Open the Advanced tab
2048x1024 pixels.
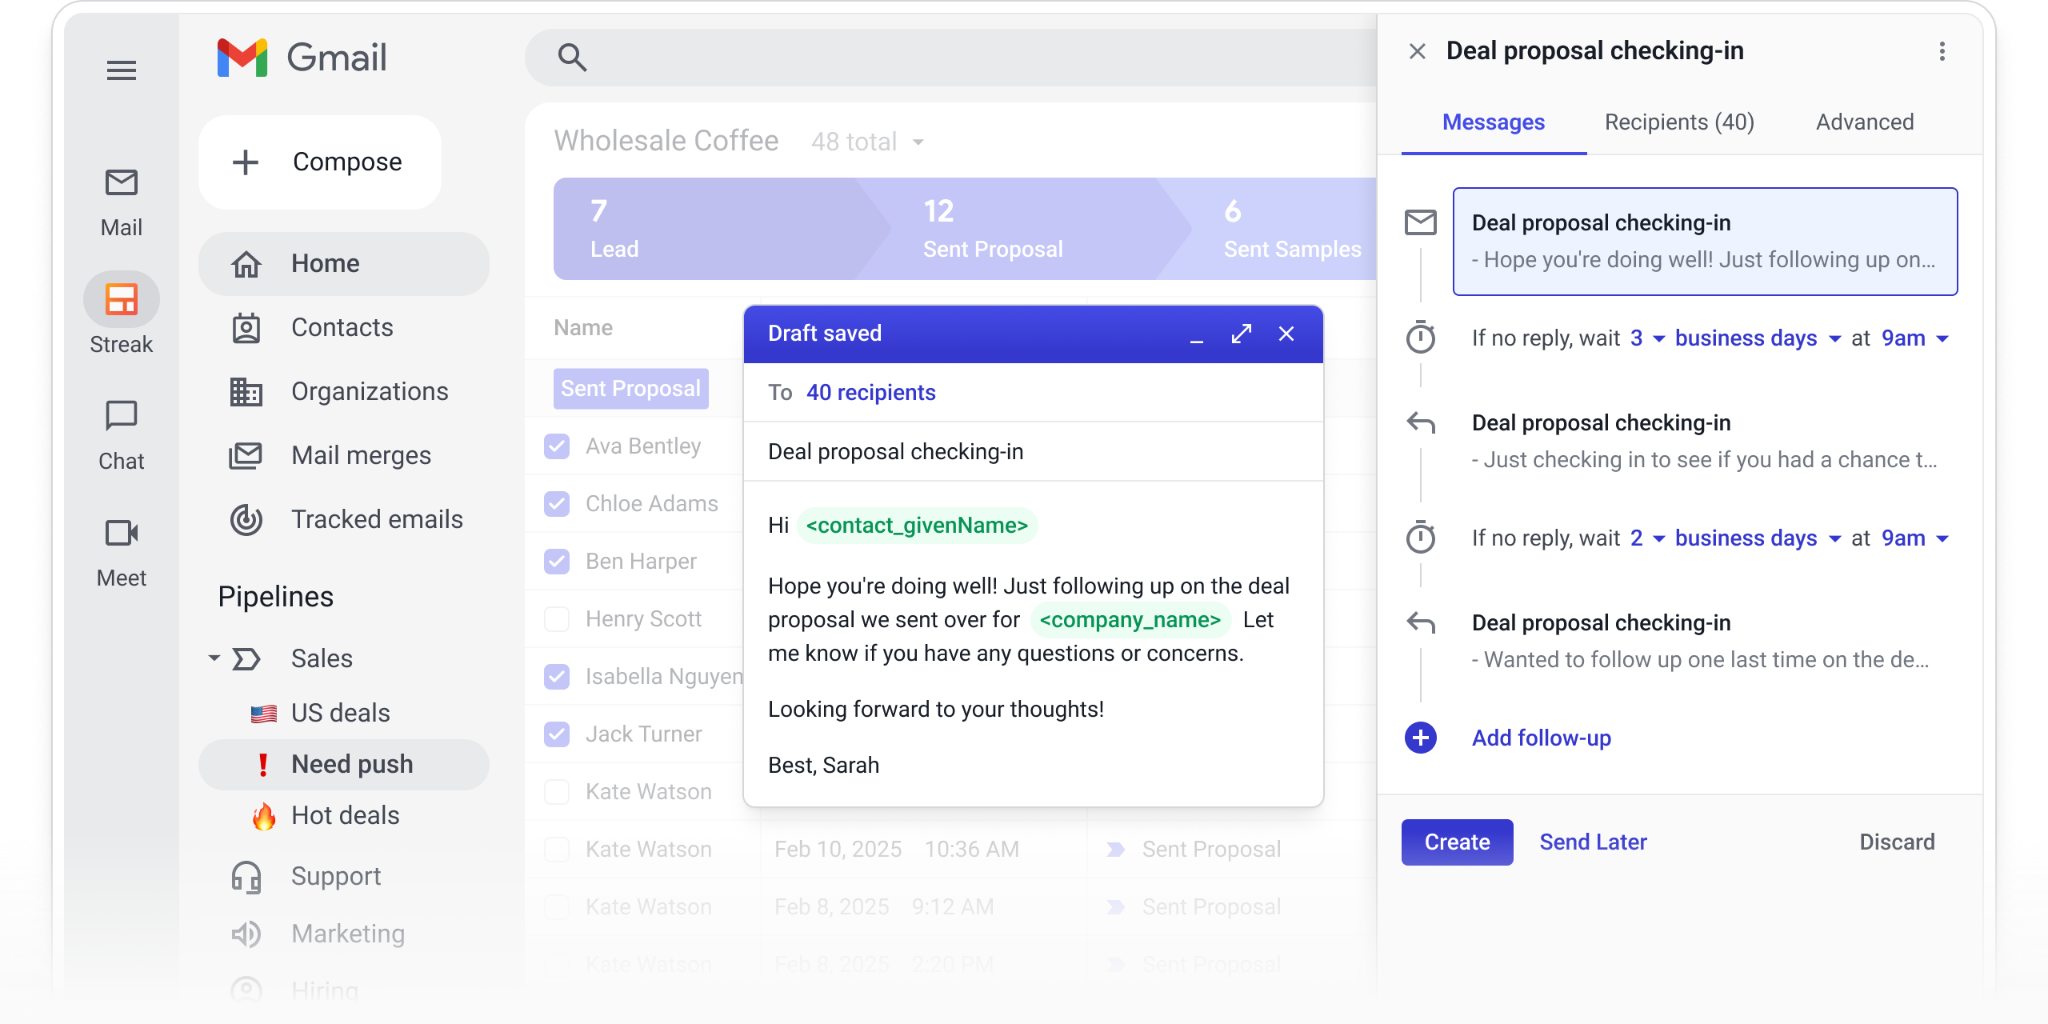click(1864, 122)
